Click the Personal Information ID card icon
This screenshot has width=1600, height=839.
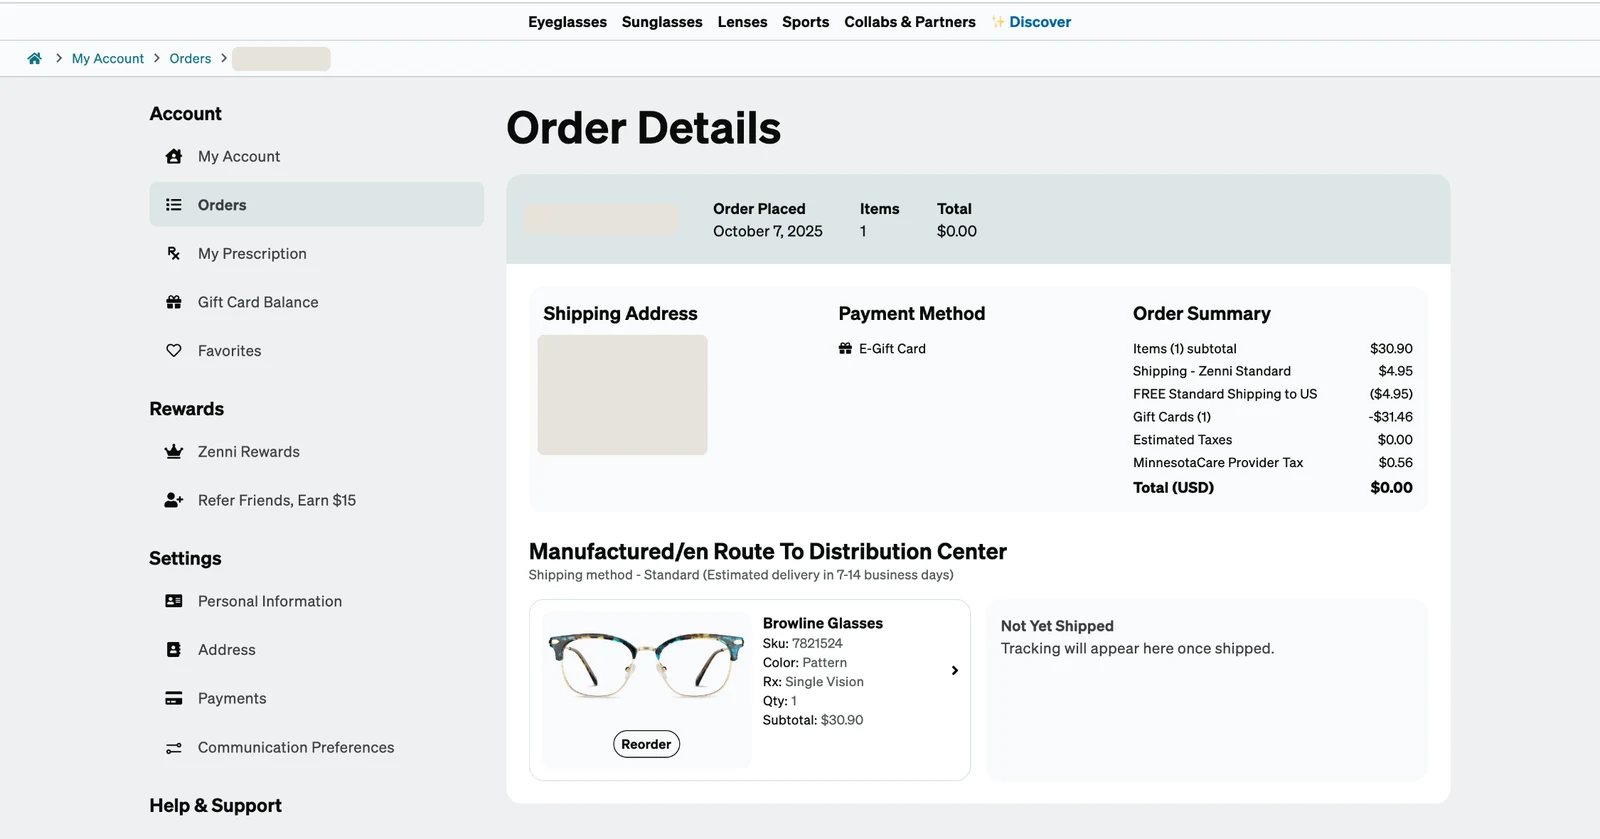click(174, 601)
